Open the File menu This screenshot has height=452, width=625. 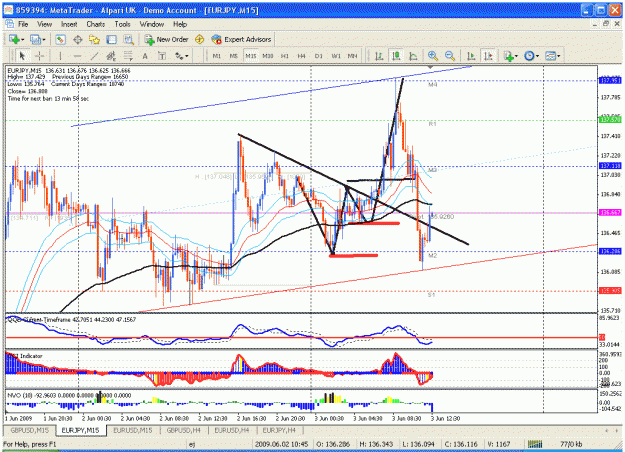23,24
